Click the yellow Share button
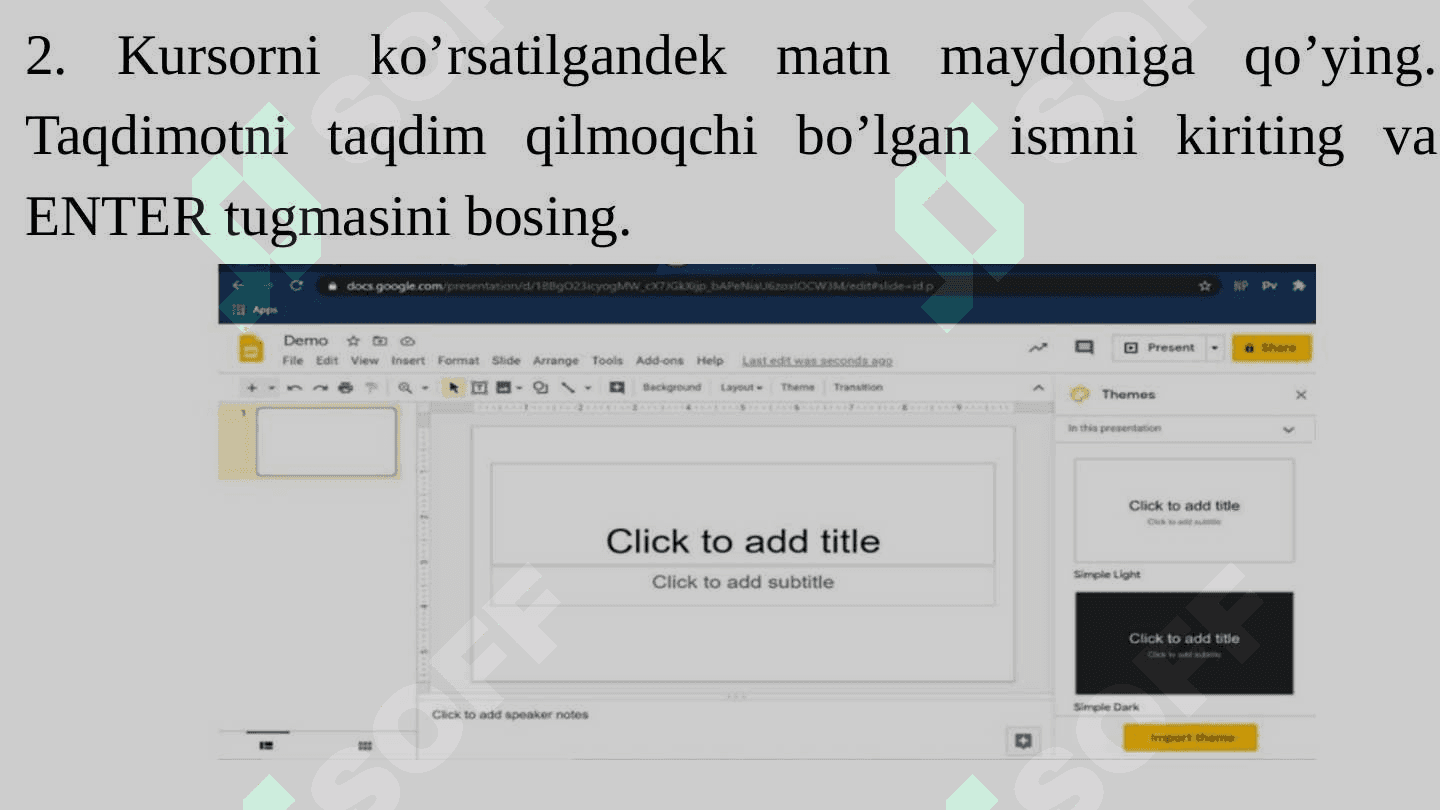 [1271, 348]
